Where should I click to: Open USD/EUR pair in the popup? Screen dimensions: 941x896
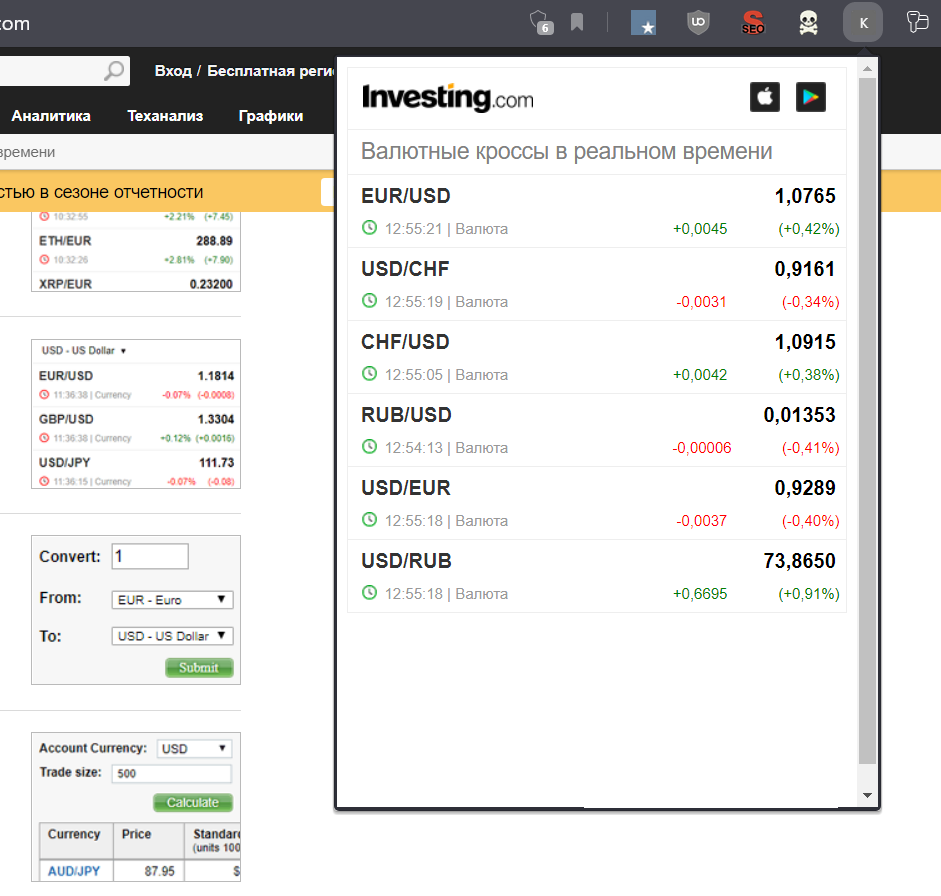point(406,489)
